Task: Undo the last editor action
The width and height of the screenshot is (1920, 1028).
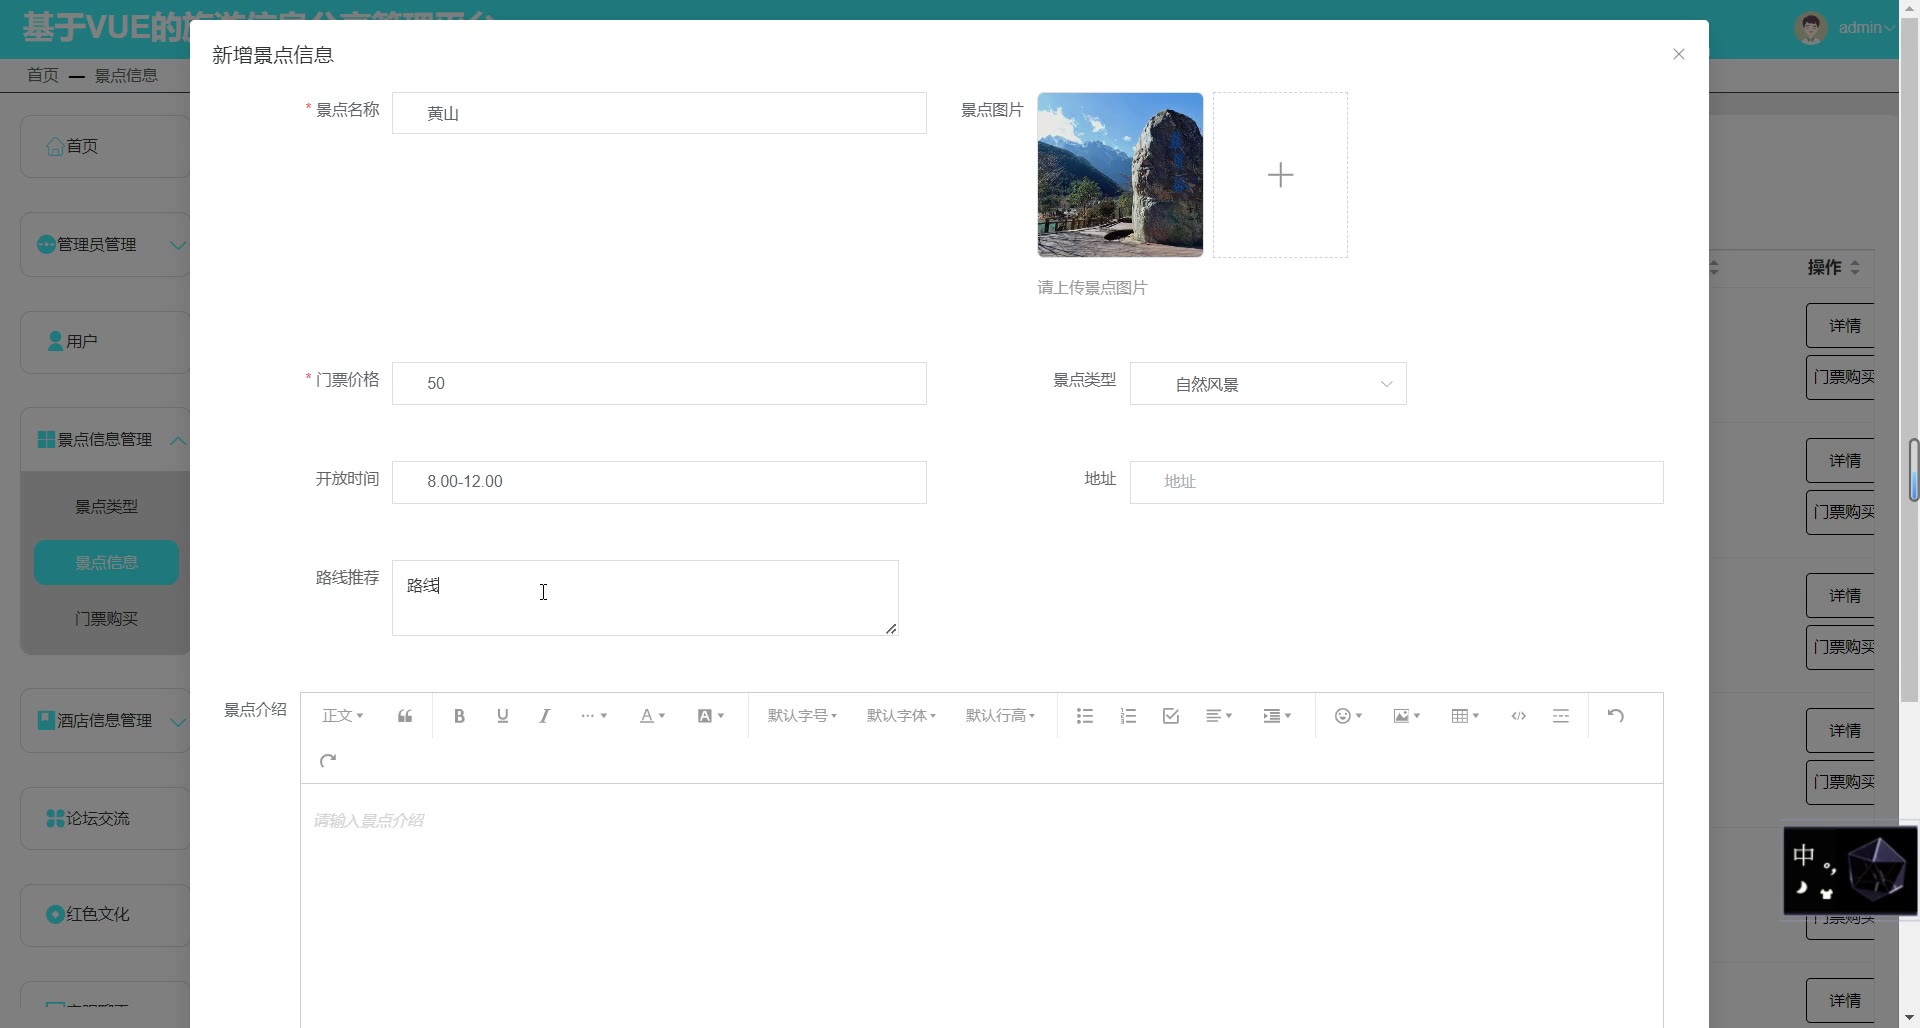Action: click(x=1615, y=716)
